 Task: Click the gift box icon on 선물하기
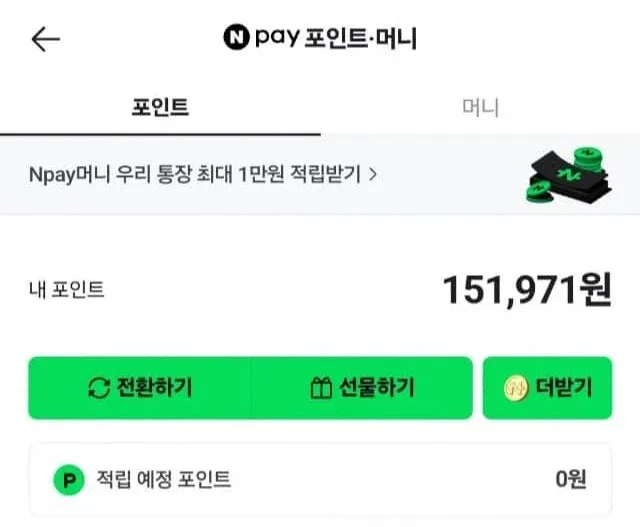point(321,388)
